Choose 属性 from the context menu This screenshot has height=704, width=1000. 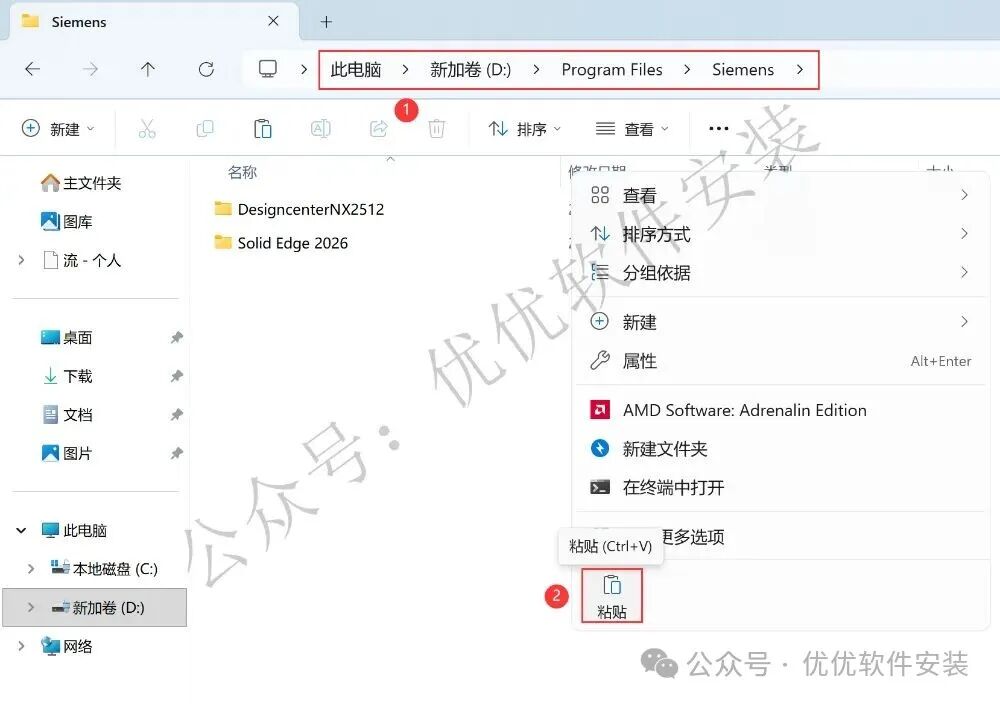click(x=781, y=361)
